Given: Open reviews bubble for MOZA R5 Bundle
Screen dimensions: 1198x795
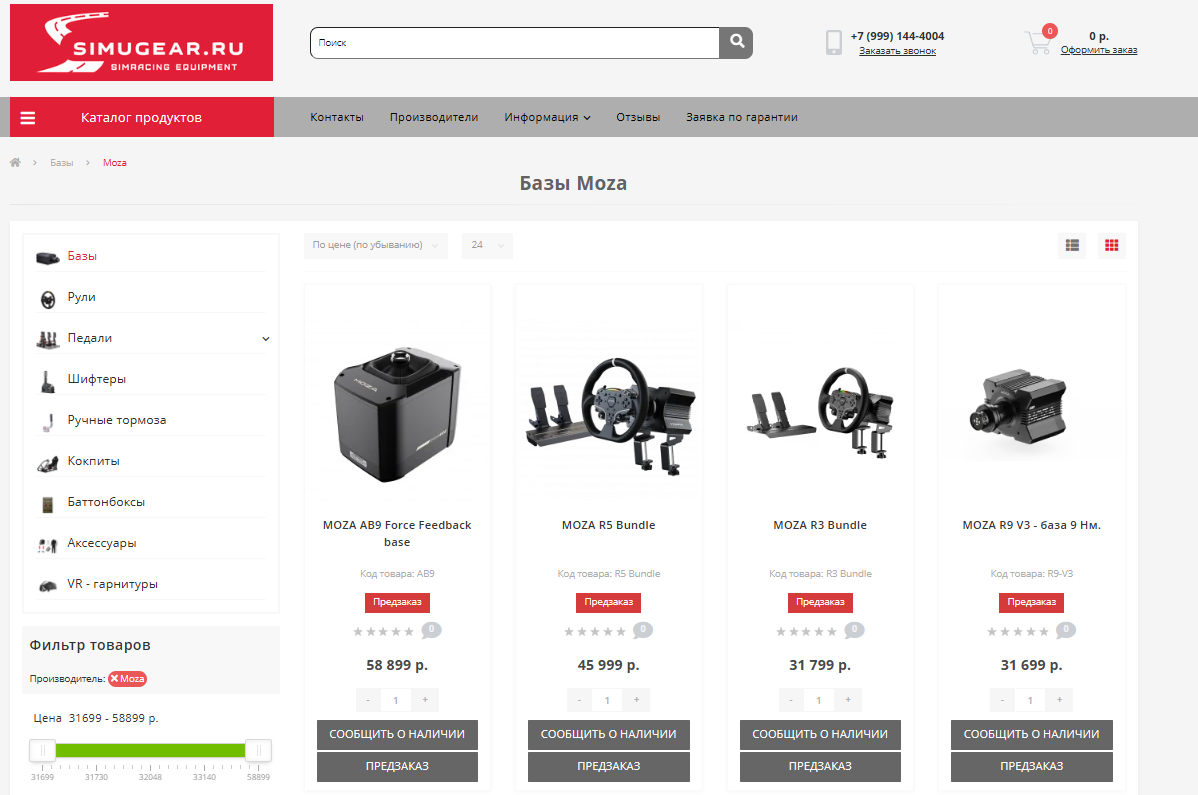Looking at the screenshot, I should coord(643,631).
